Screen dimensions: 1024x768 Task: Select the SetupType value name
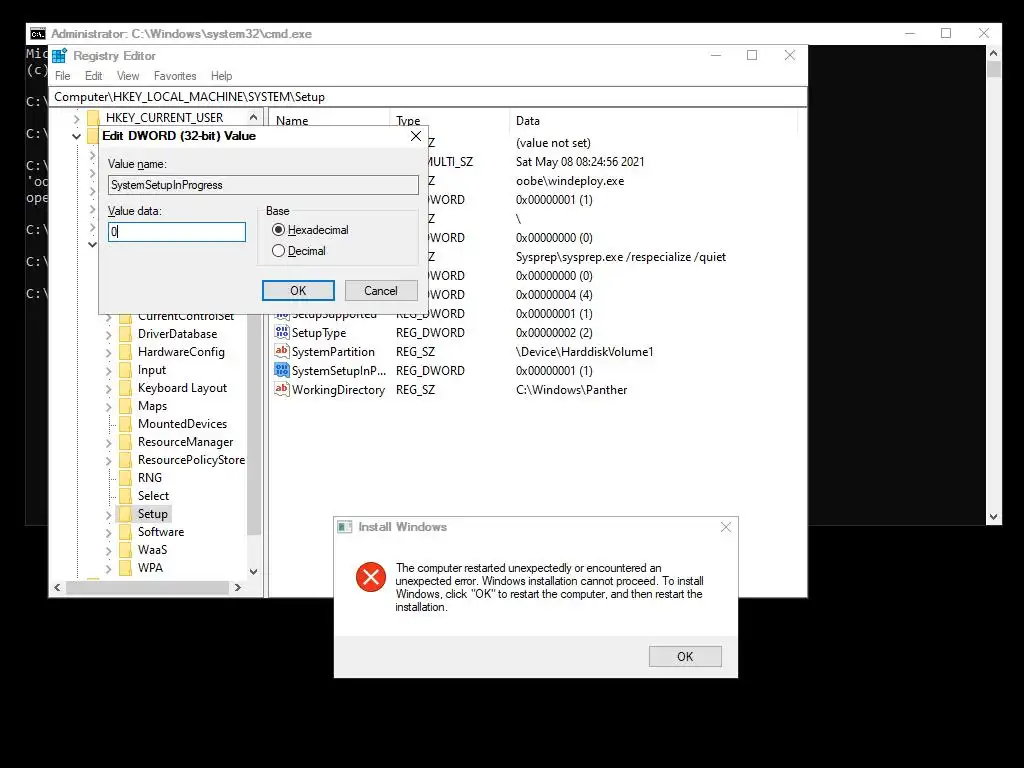point(319,333)
